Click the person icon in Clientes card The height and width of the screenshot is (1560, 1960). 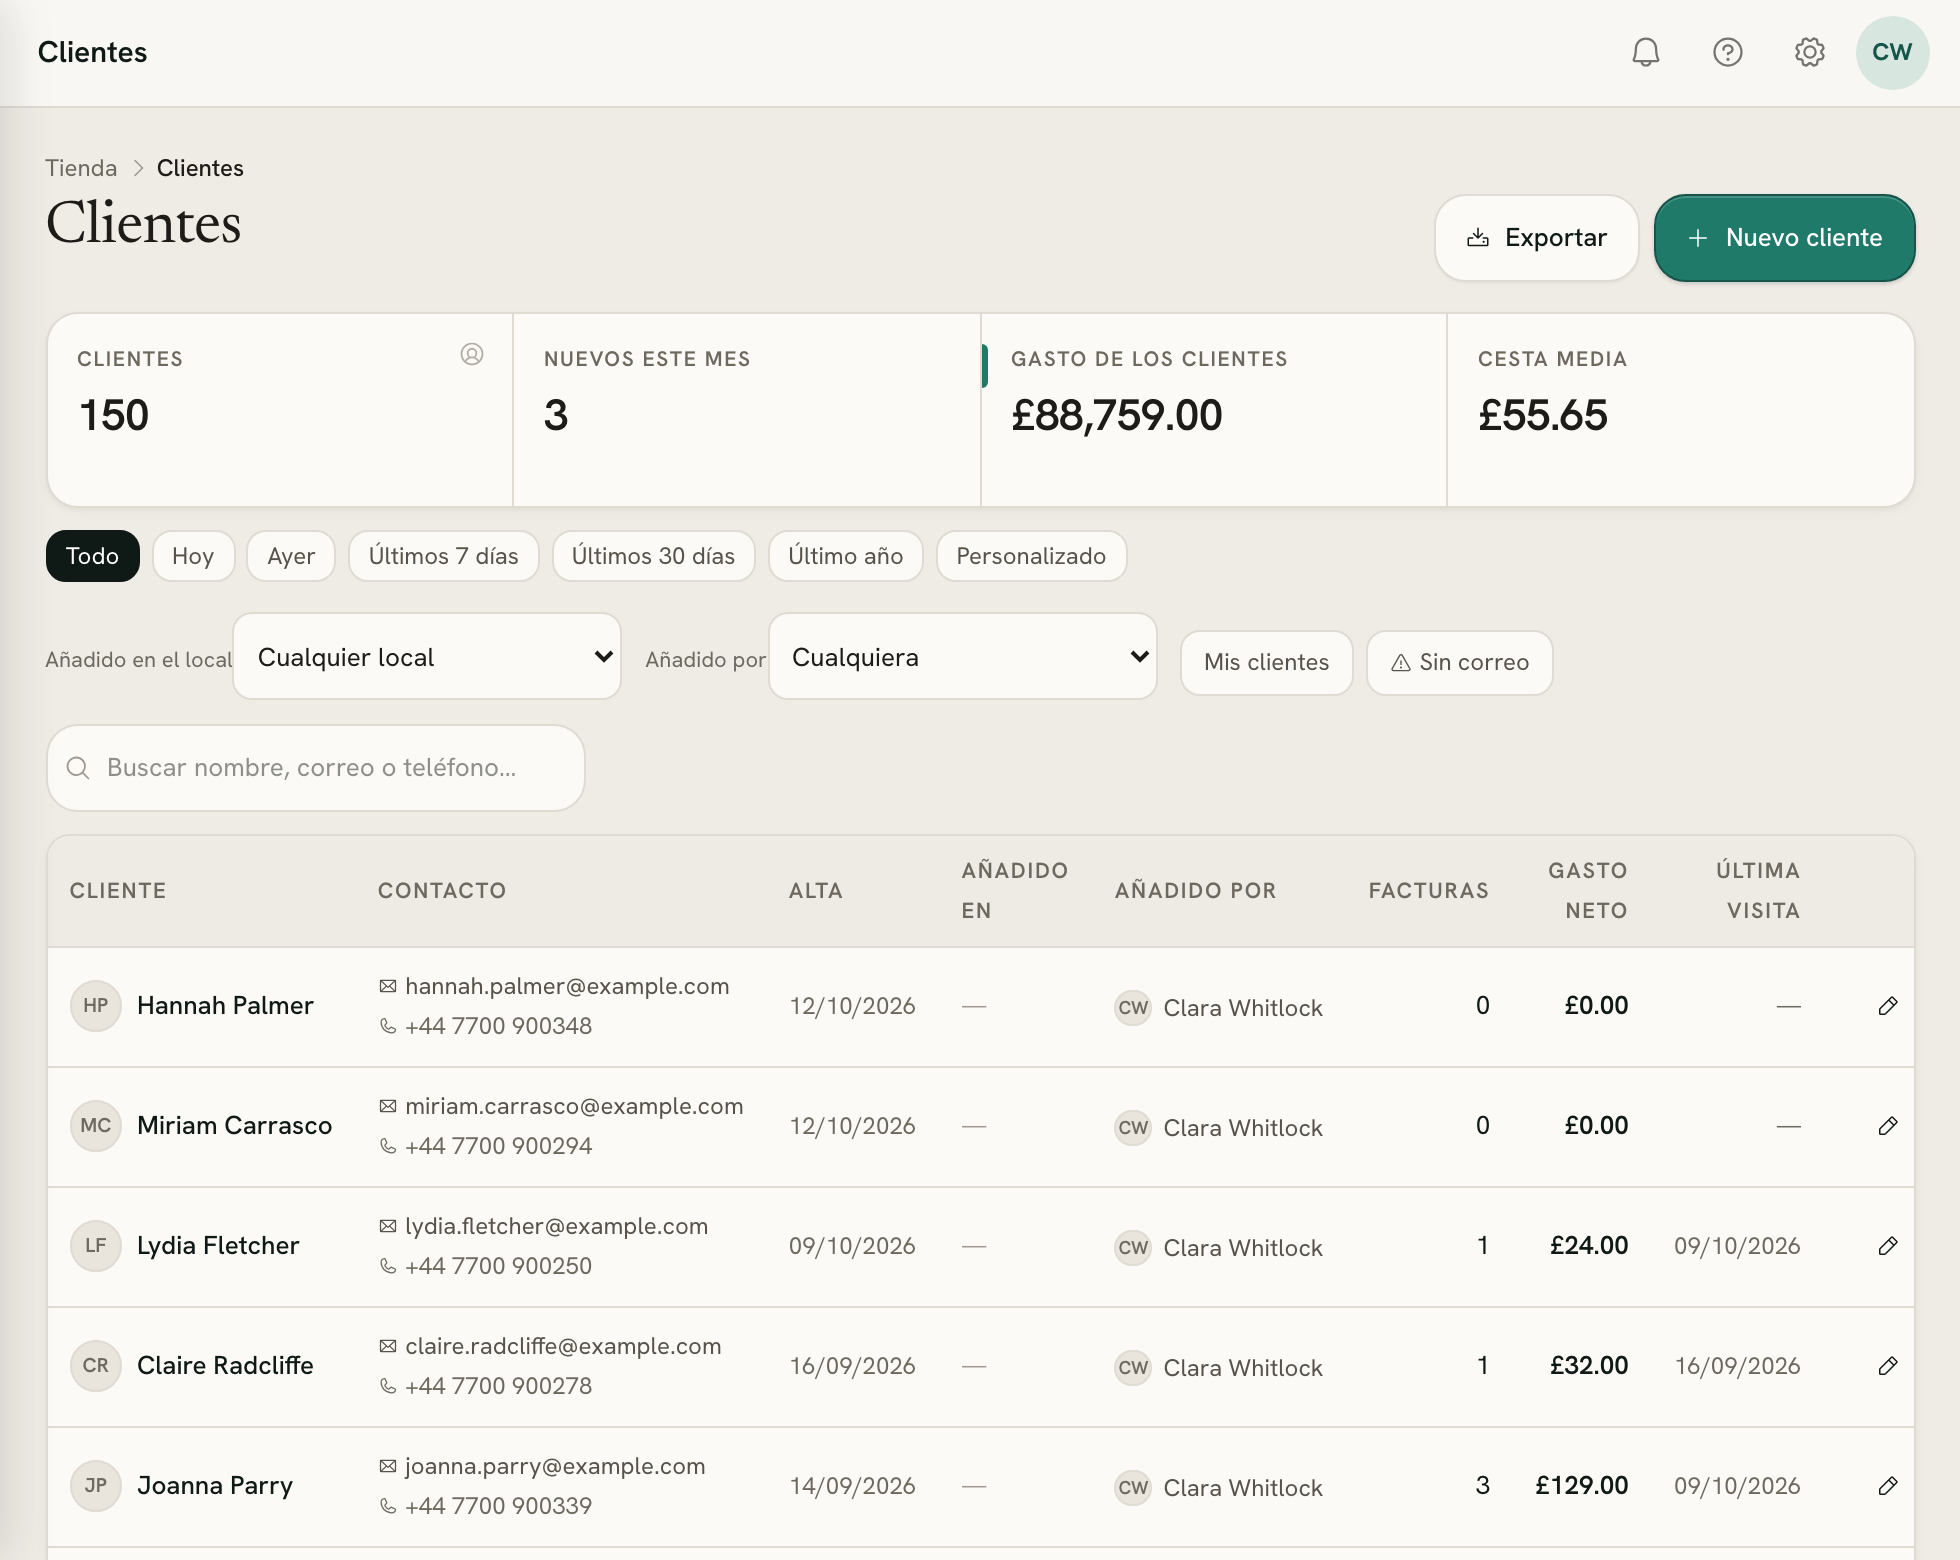(x=472, y=354)
